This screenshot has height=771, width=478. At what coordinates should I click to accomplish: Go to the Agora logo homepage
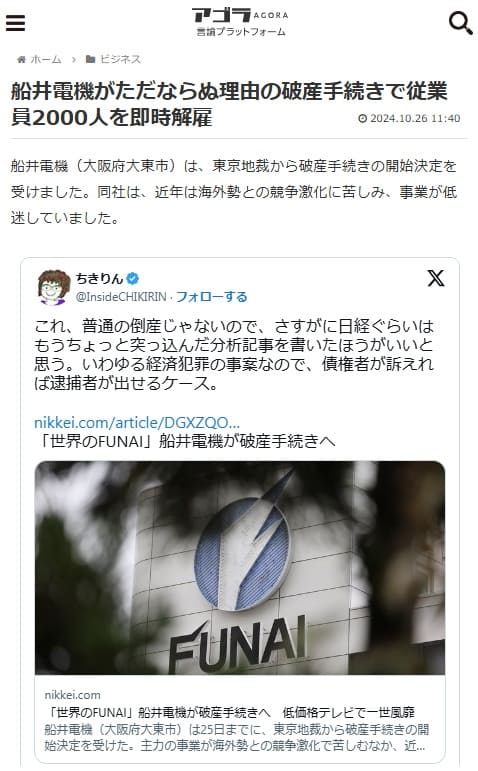point(239,22)
